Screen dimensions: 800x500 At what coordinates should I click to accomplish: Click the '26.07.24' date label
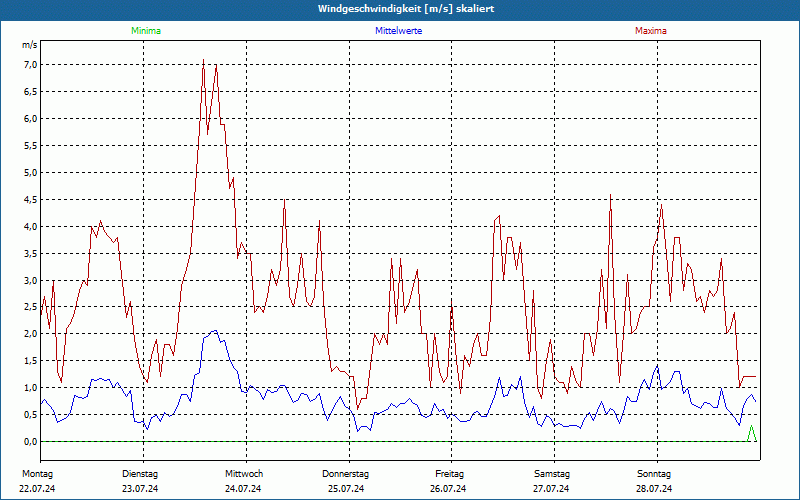[448, 489]
